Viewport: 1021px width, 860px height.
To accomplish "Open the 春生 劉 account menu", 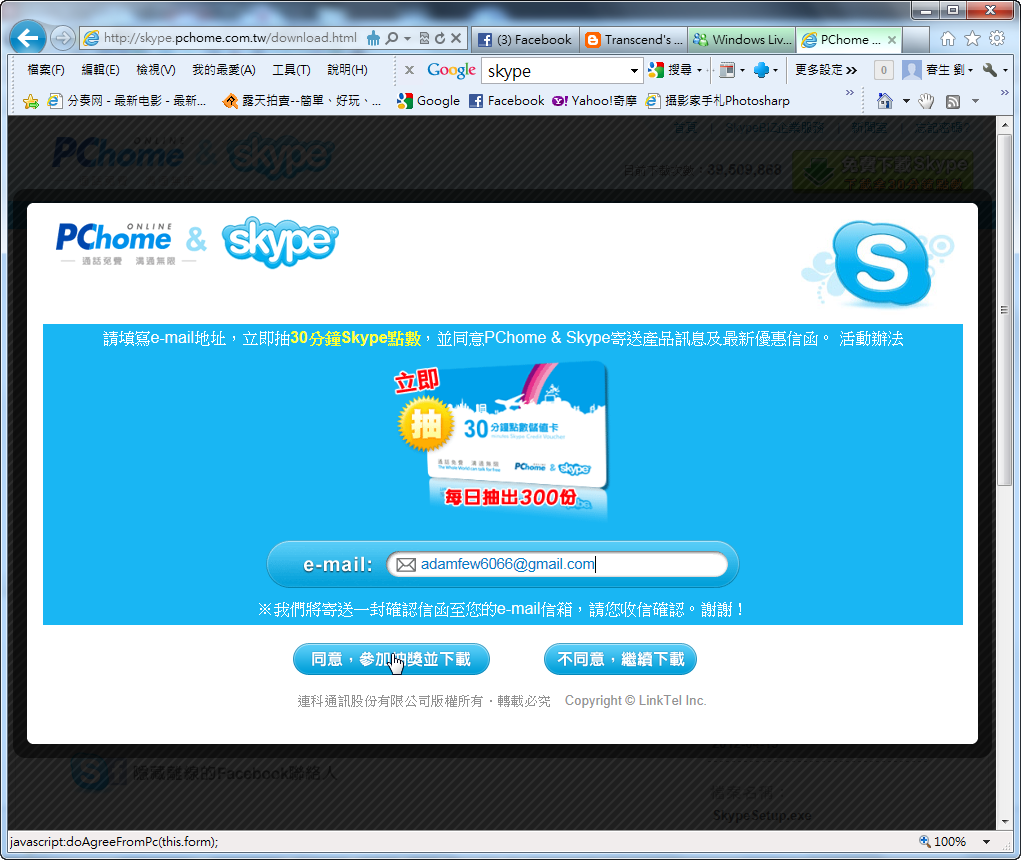I will pos(938,70).
